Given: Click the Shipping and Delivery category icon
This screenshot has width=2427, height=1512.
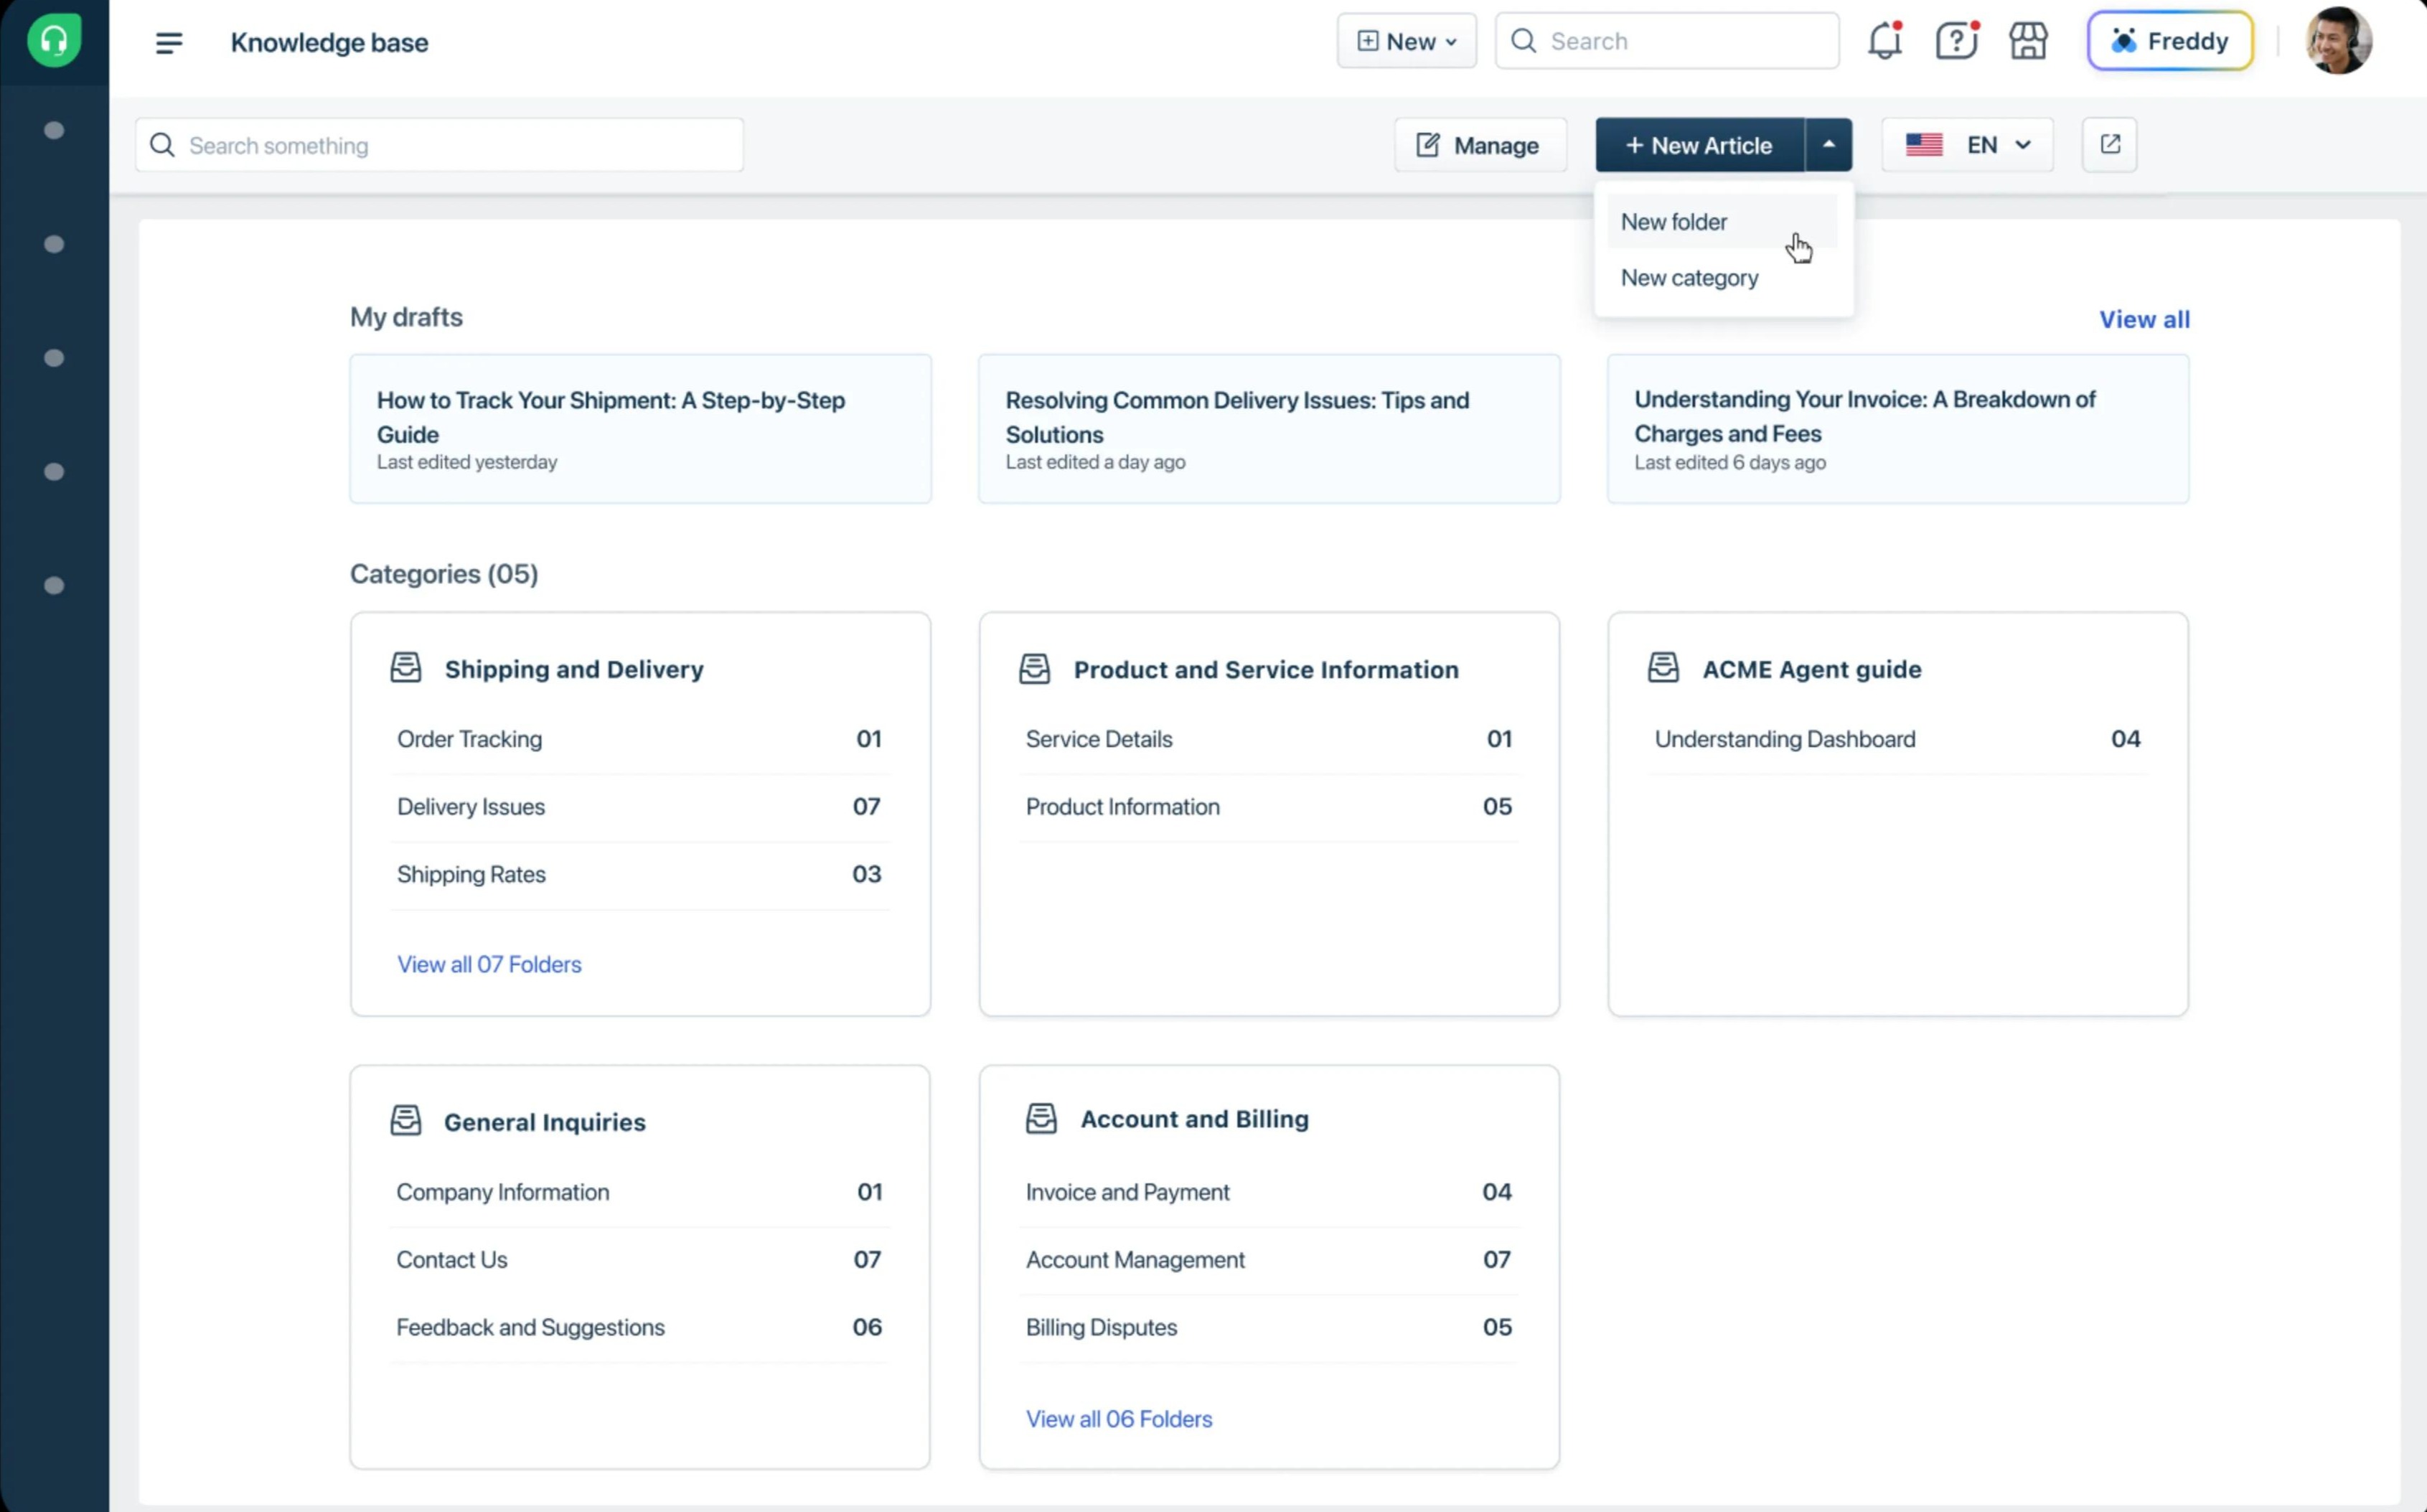Looking at the screenshot, I should 406,668.
